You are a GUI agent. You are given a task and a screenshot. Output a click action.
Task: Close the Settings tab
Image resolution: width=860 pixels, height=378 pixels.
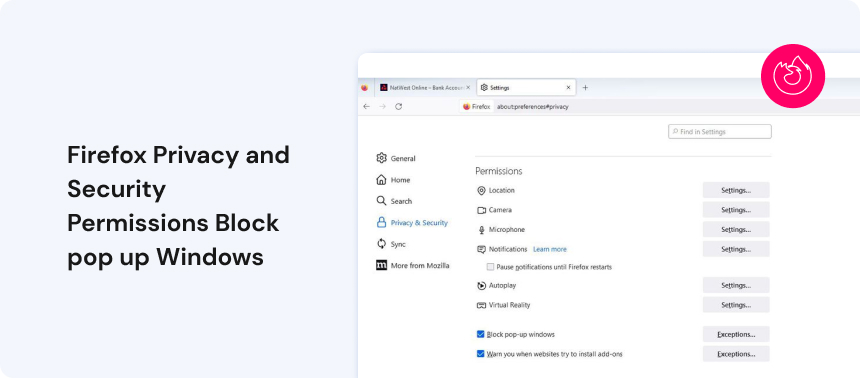568,87
